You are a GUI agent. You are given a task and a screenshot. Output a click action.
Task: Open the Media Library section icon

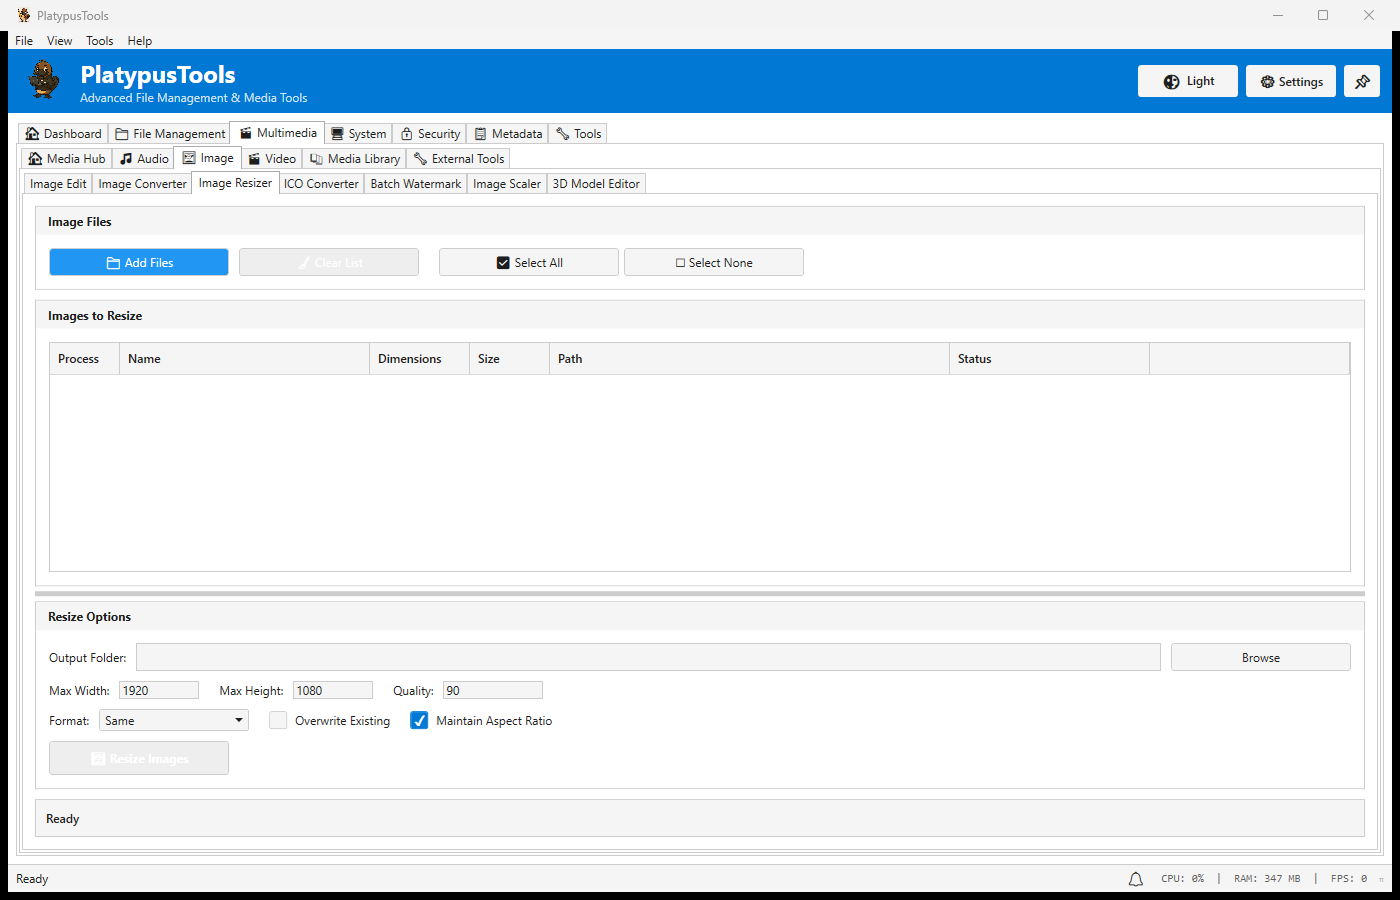pos(319,158)
